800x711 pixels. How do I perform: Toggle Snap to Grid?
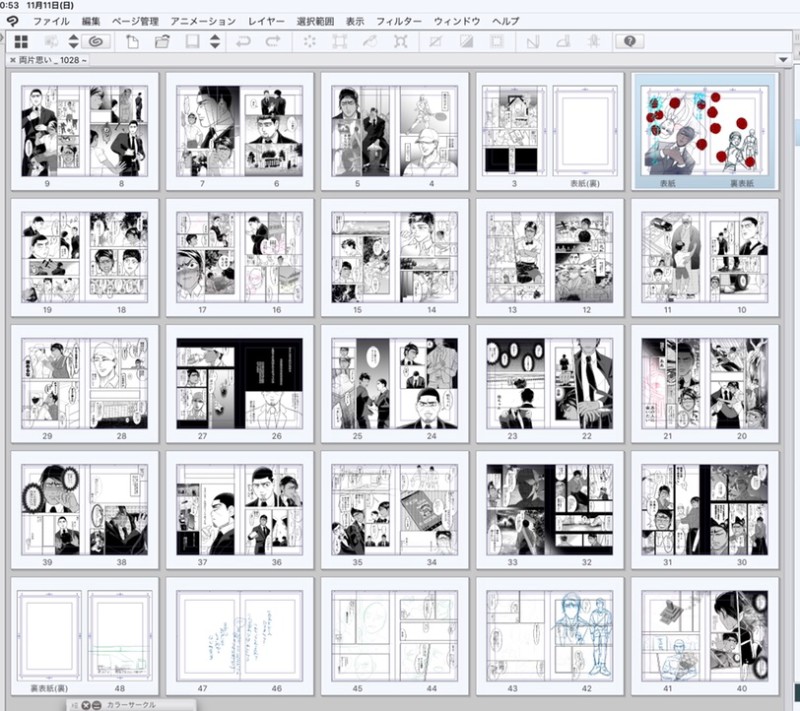(x=593, y=41)
